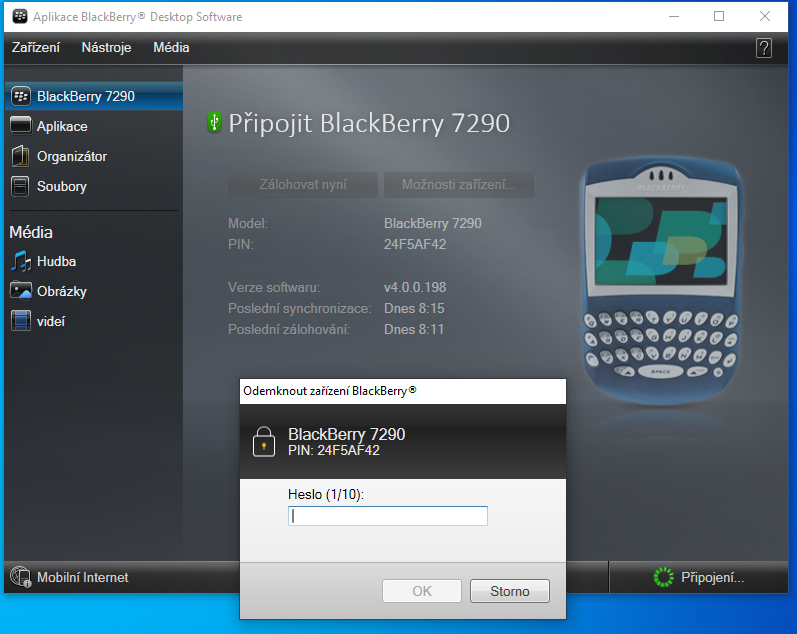
Task: Click the Mobilní Internet globe icon
Action: coord(20,577)
